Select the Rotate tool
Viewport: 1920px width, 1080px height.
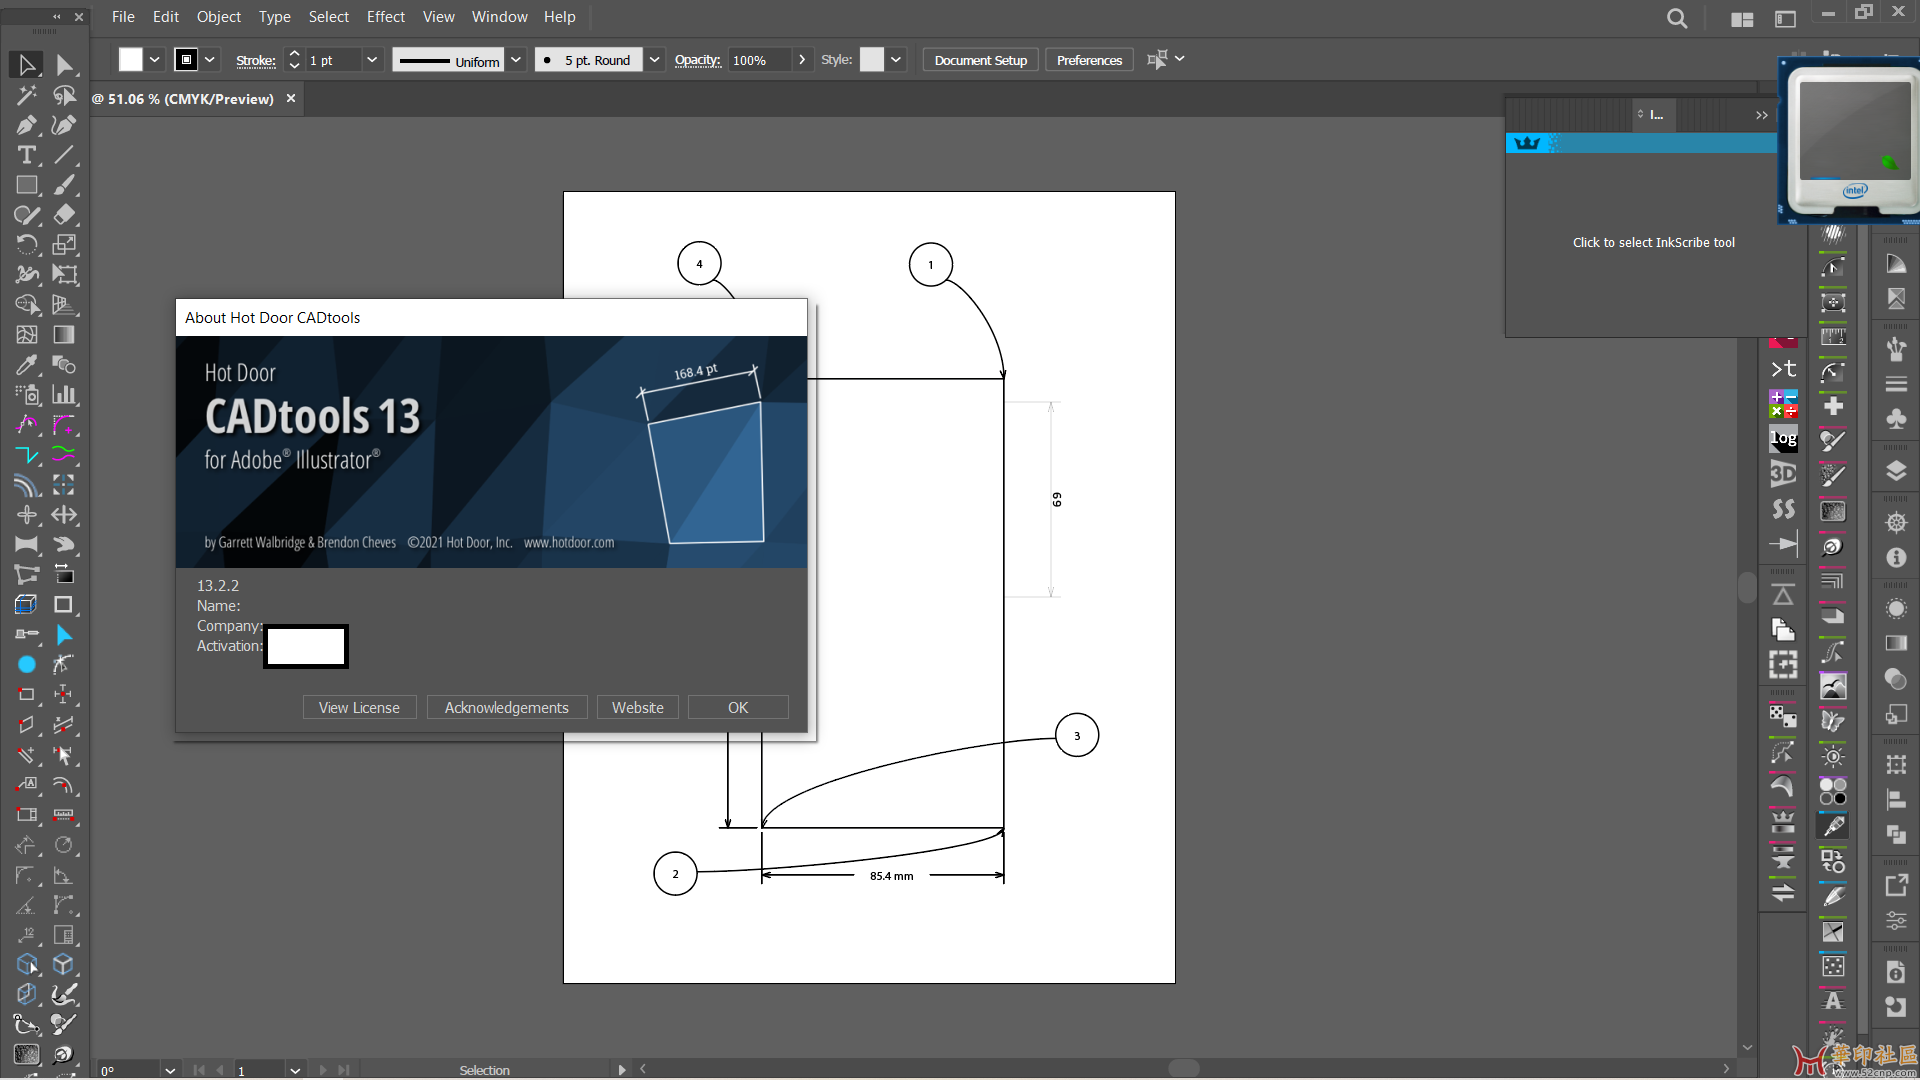(x=27, y=245)
